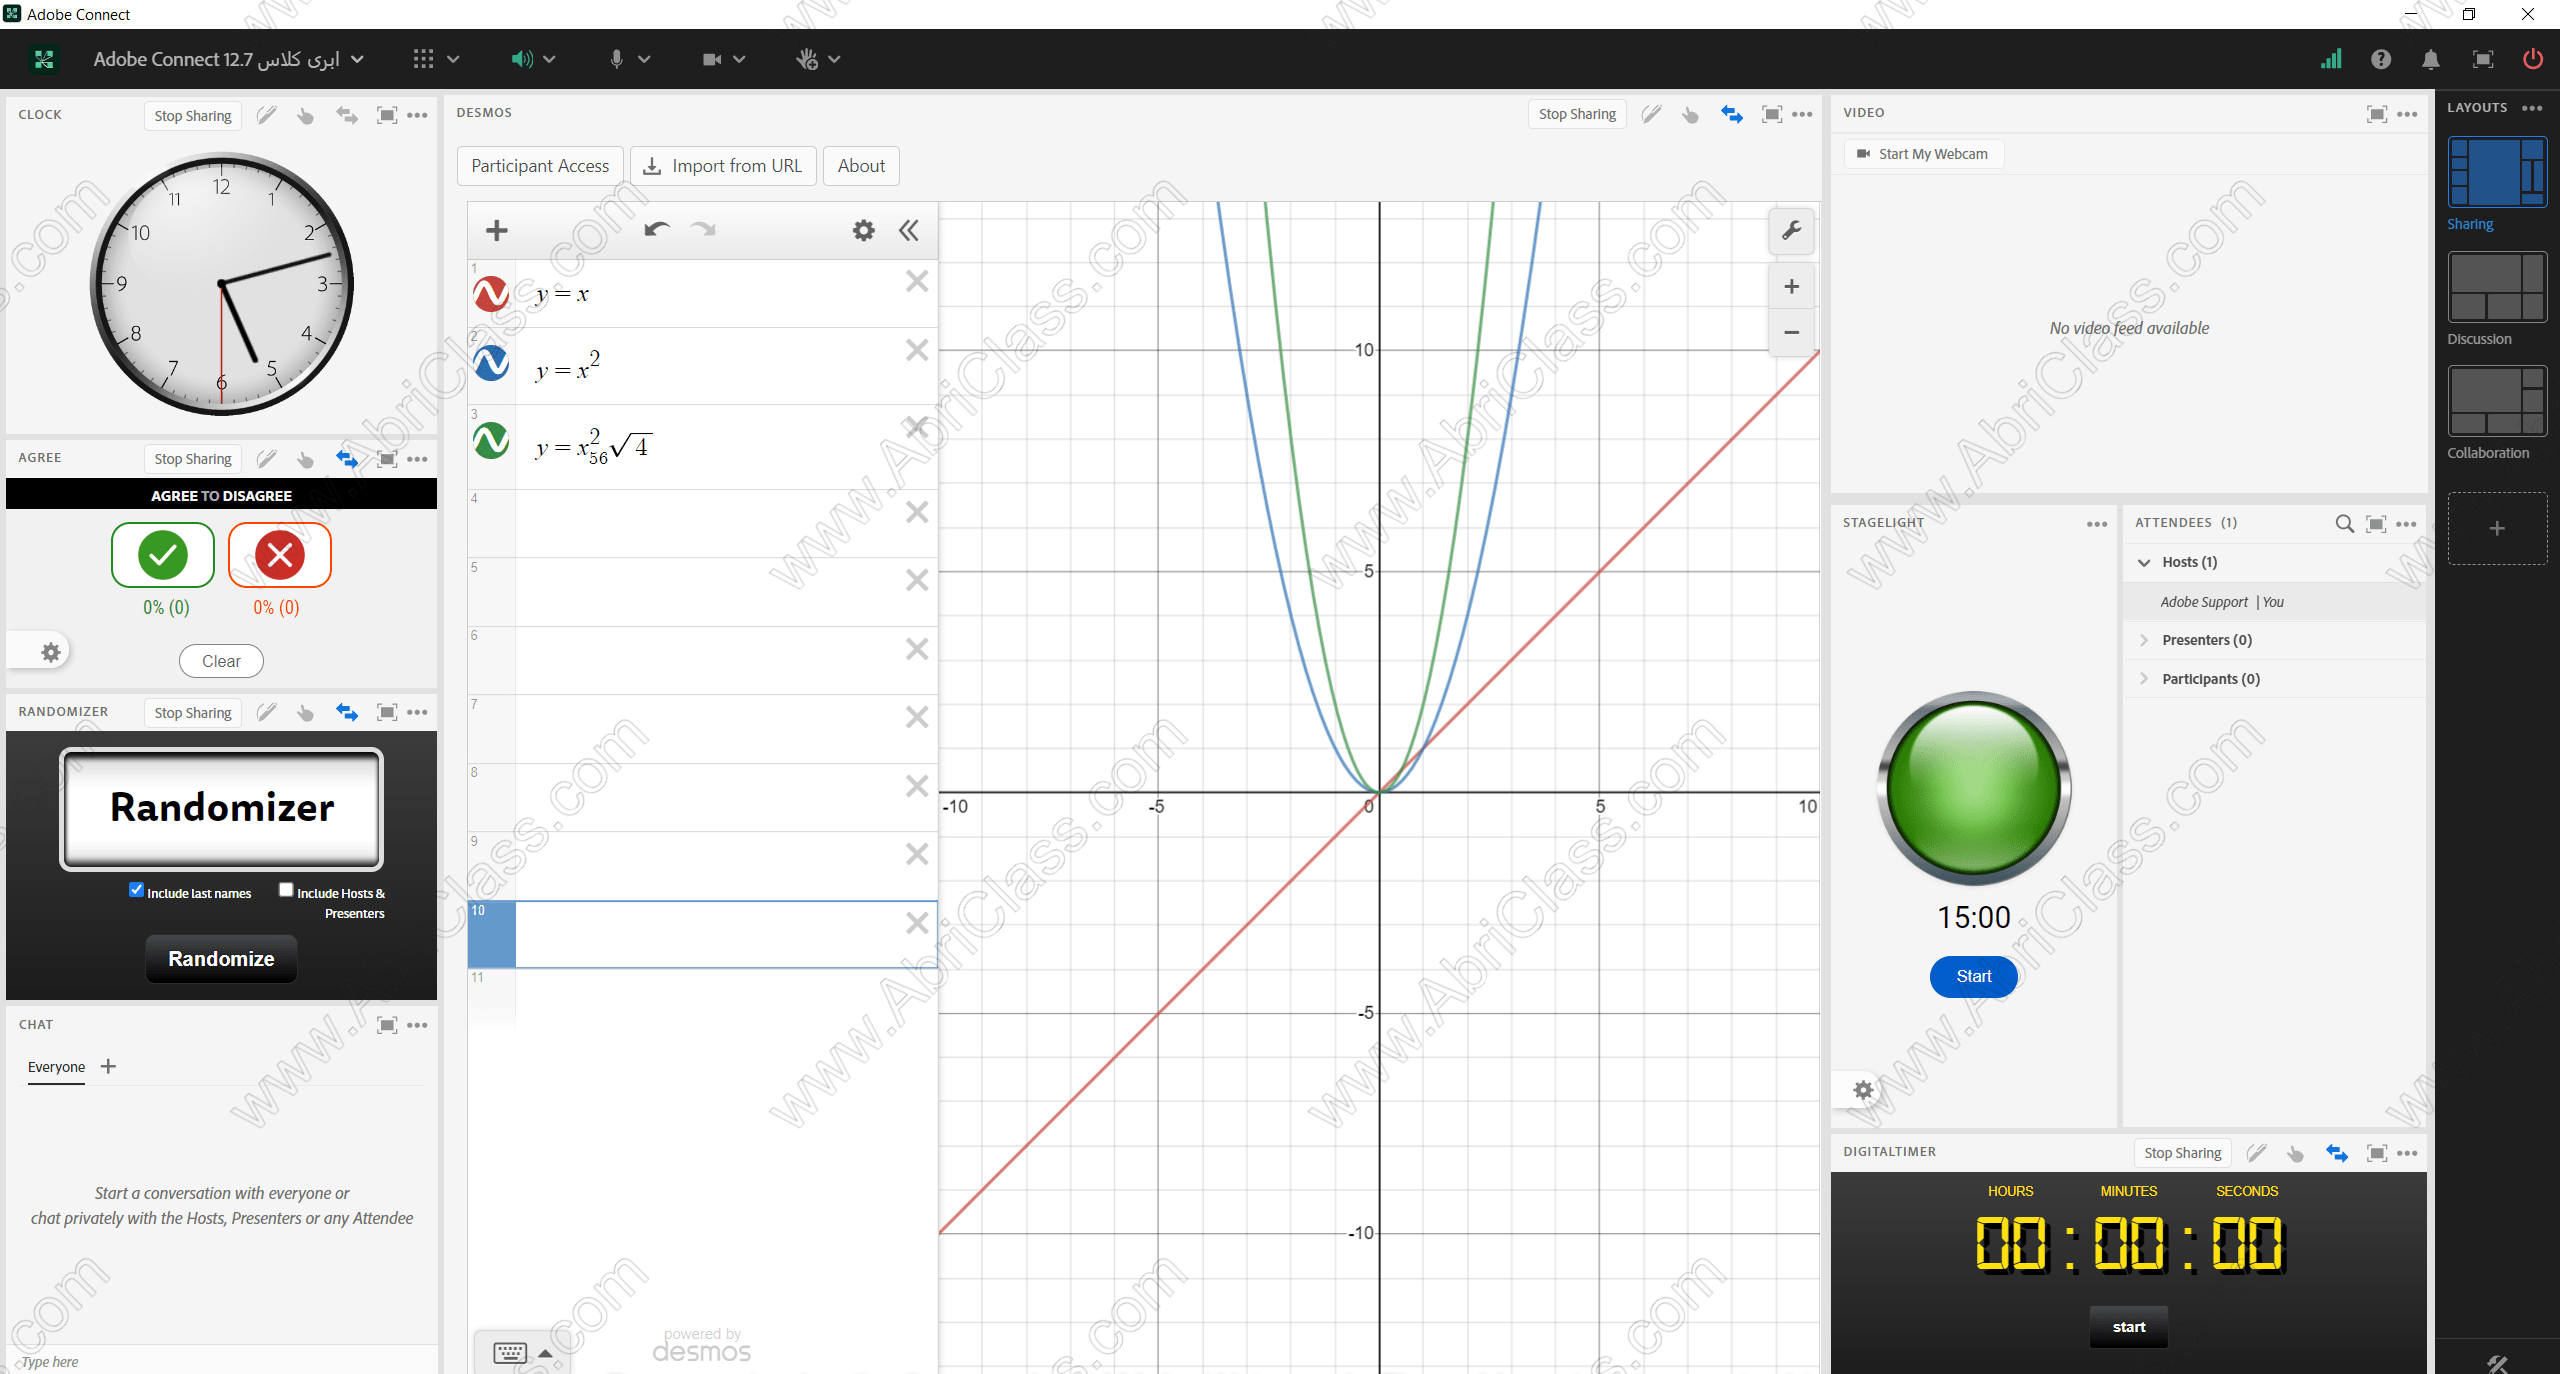Open the Desmos keyboard icon
The height and width of the screenshot is (1374, 2560).
pos(510,1352)
